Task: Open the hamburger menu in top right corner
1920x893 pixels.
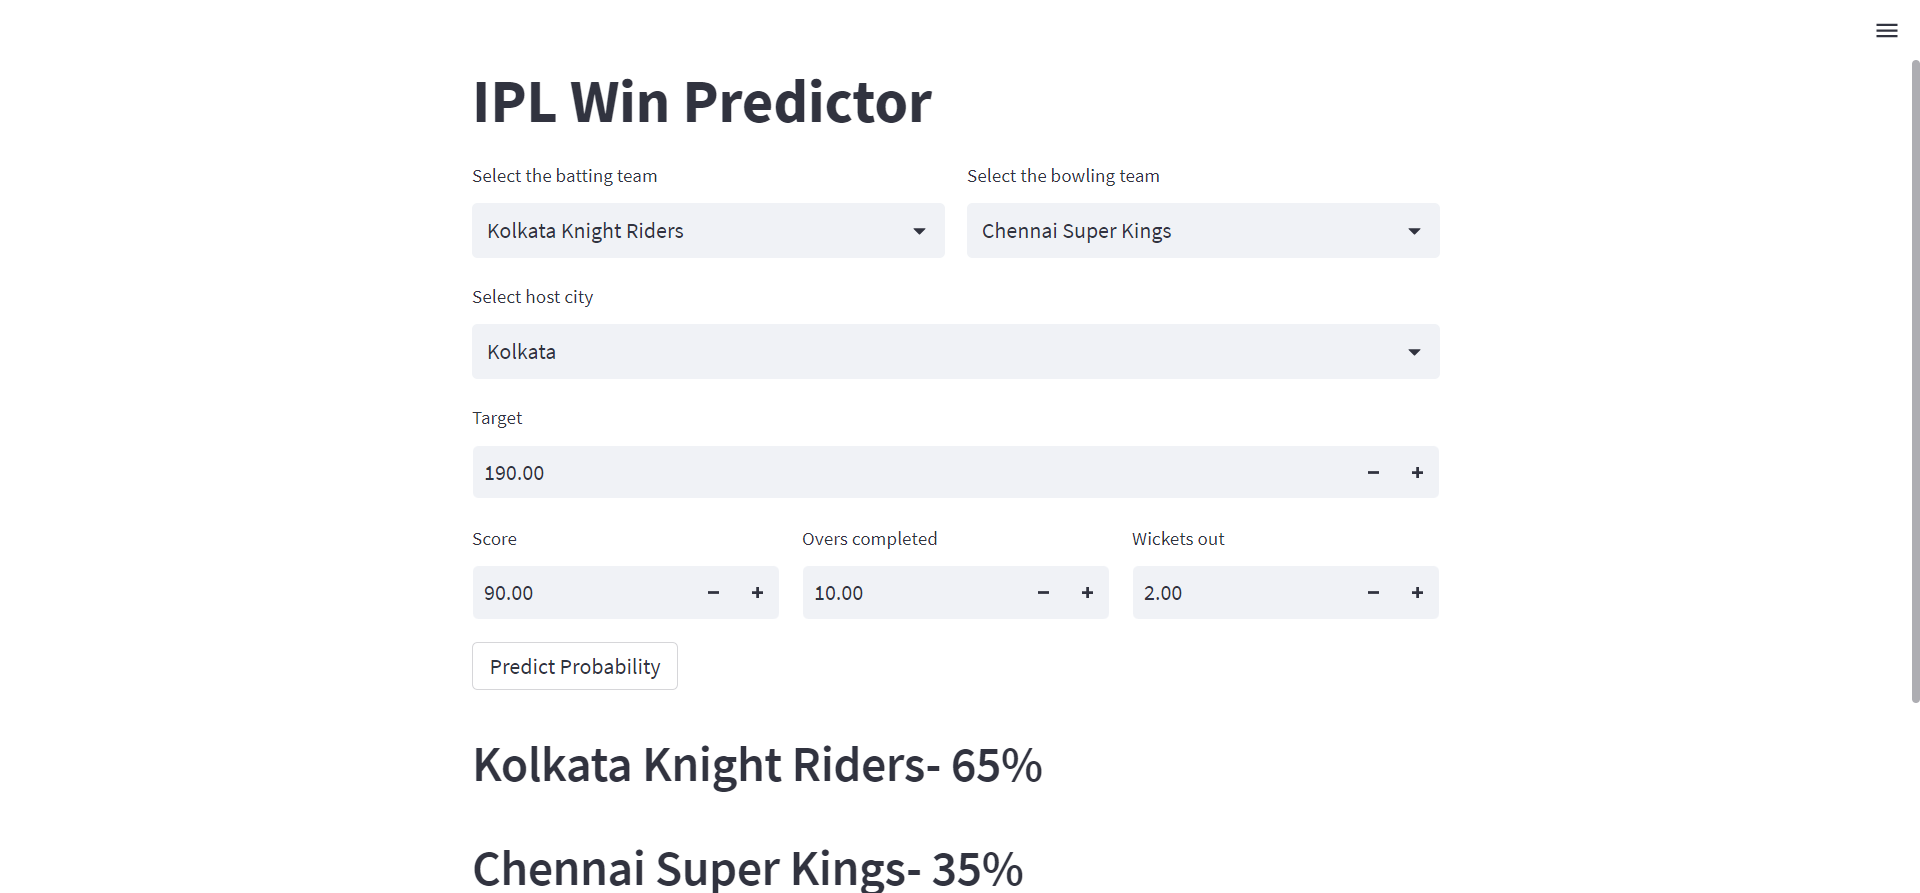Action: click(x=1887, y=30)
